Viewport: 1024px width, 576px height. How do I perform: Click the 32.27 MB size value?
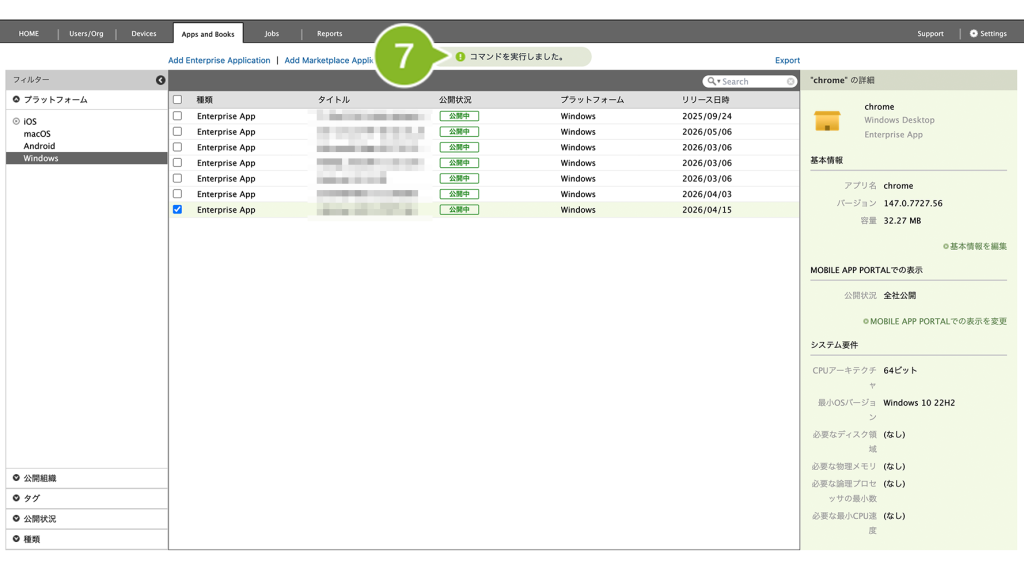[x=902, y=221]
